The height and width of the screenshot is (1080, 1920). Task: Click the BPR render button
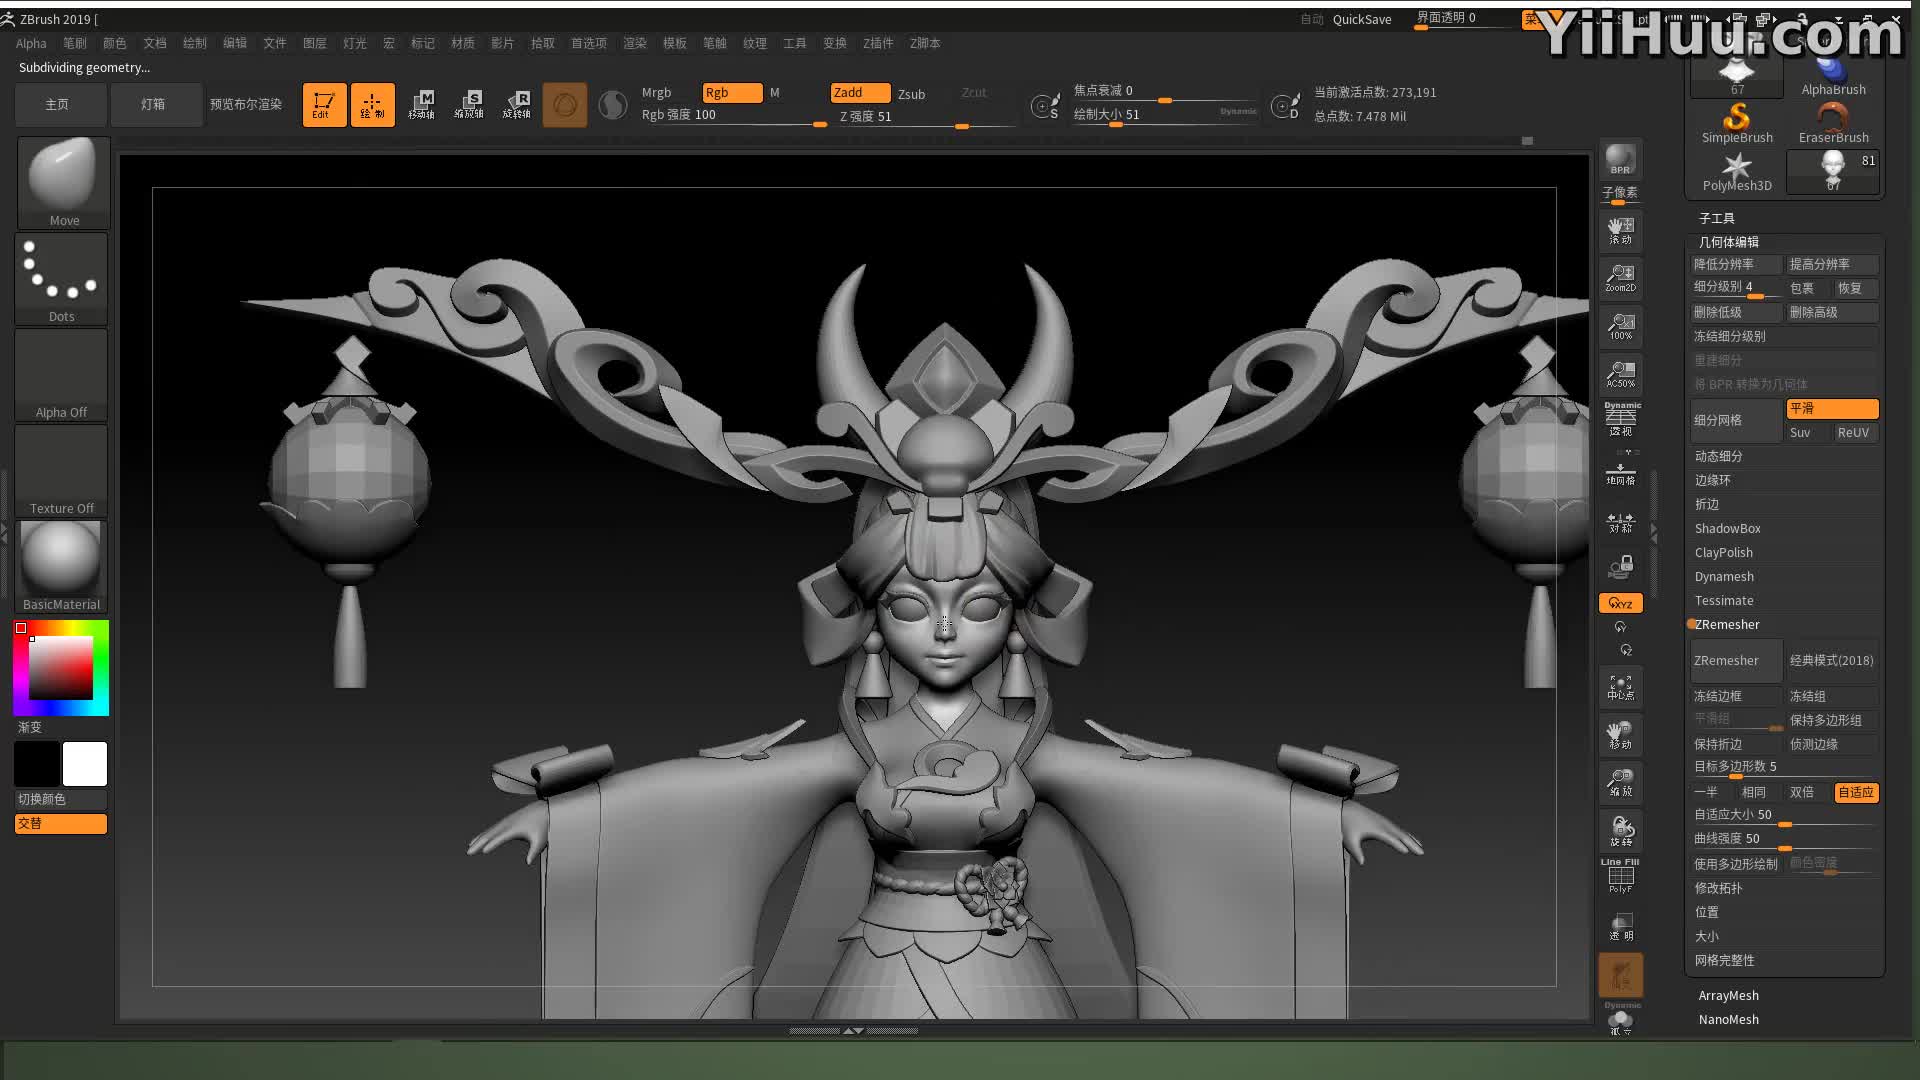coord(1620,160)
